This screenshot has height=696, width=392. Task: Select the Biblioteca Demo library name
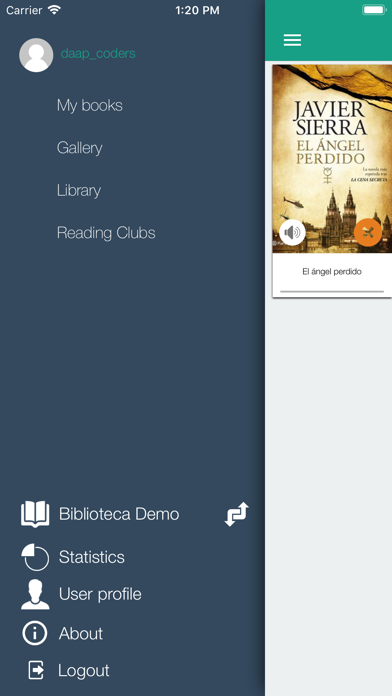click(x=119, y=514)
